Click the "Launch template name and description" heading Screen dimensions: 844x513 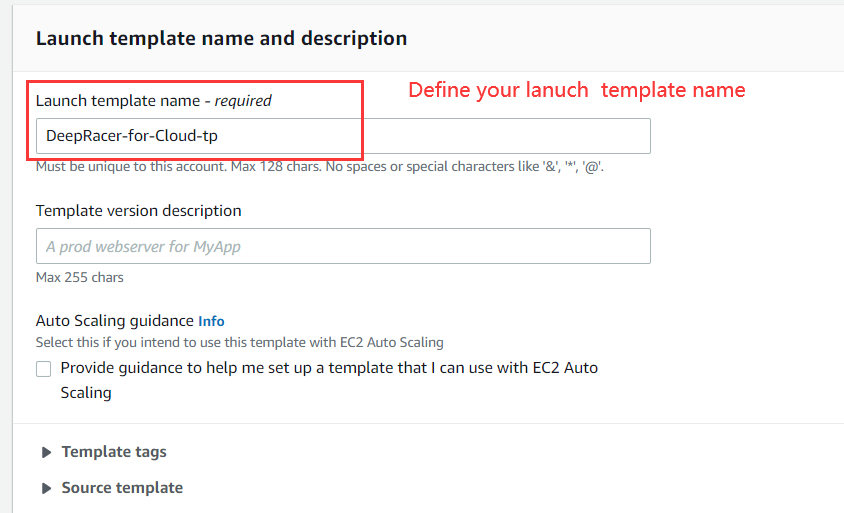[221, 39]
